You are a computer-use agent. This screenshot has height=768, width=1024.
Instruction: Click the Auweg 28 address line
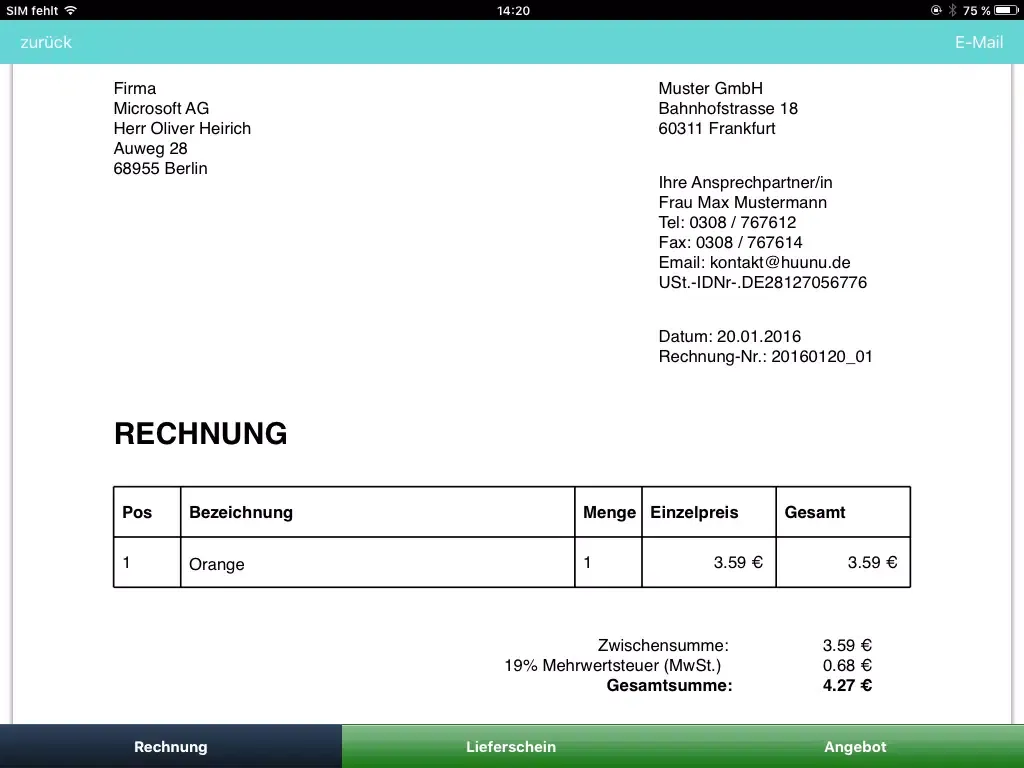(150, 148)
